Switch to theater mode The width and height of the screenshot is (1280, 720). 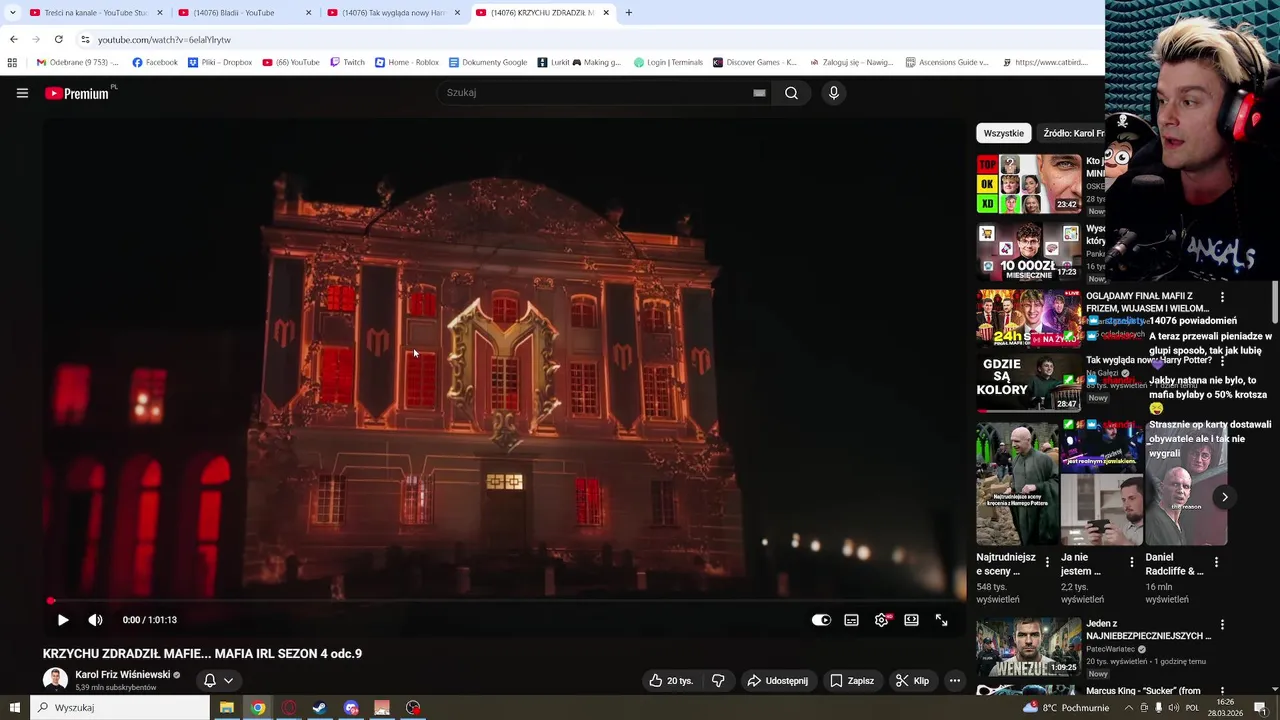point(911,620)
